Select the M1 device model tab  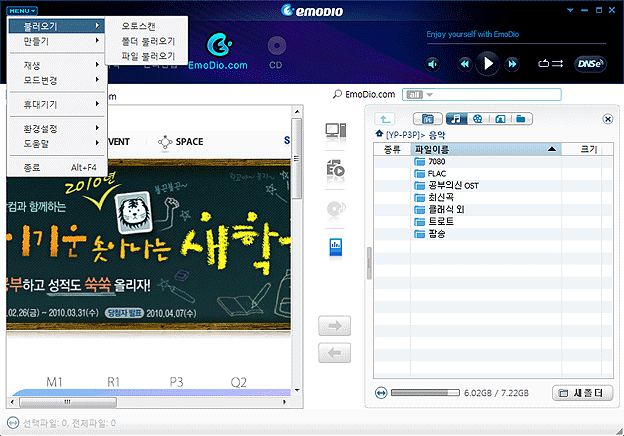coord(54,382)
